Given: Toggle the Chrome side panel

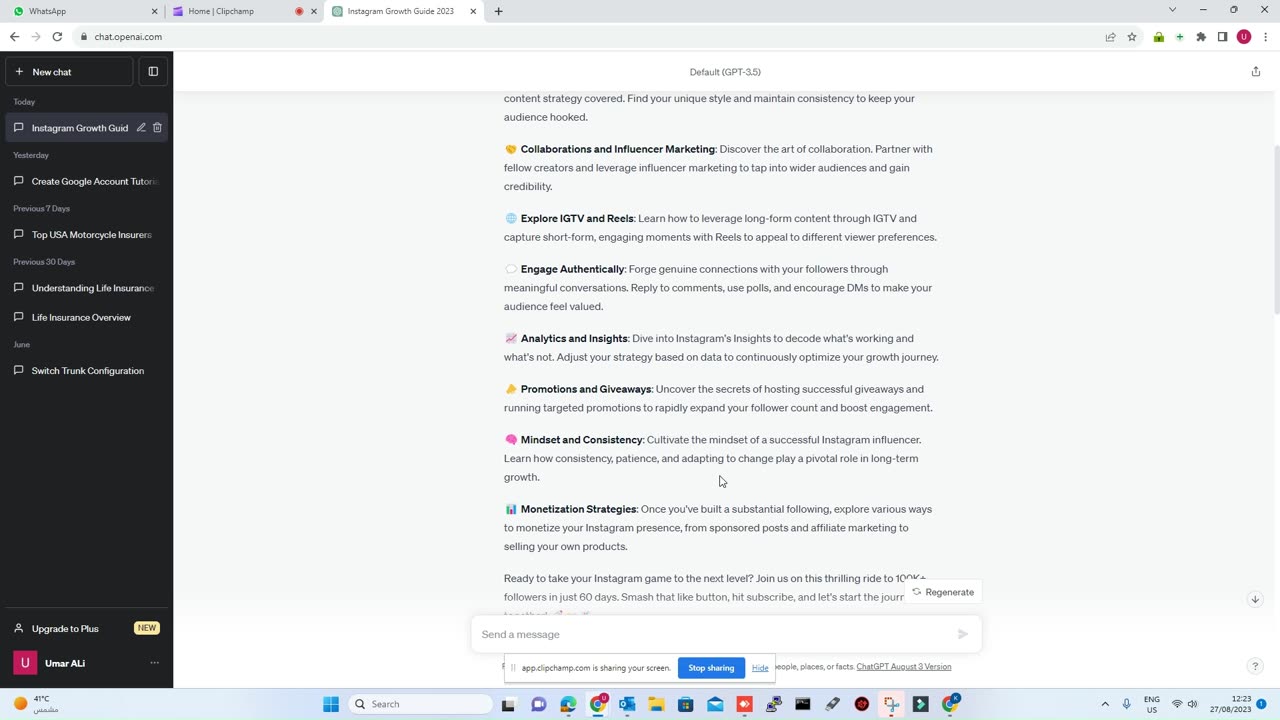Looking at the screenshot, I should pyautogui.click(x=1222, y=37).
